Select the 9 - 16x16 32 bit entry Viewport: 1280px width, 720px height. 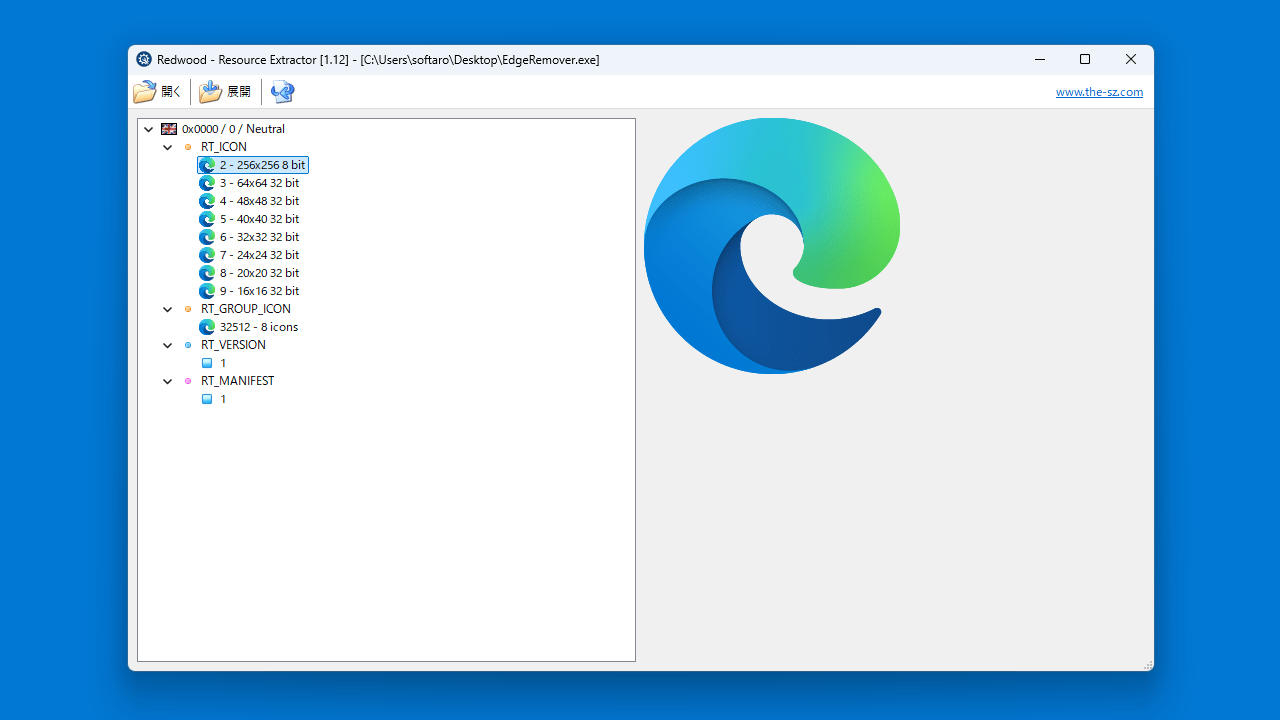coord(259,291)
